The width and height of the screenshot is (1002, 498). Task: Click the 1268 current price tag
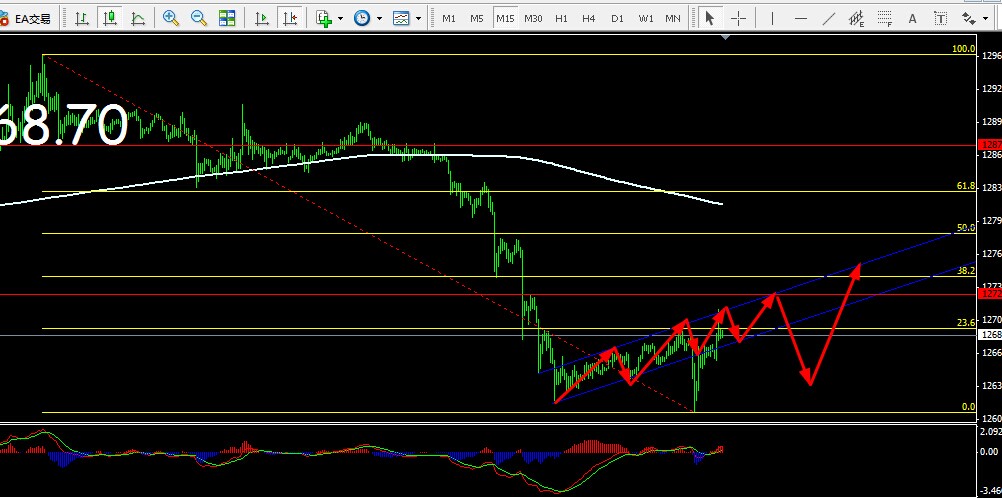pos(990,334)
